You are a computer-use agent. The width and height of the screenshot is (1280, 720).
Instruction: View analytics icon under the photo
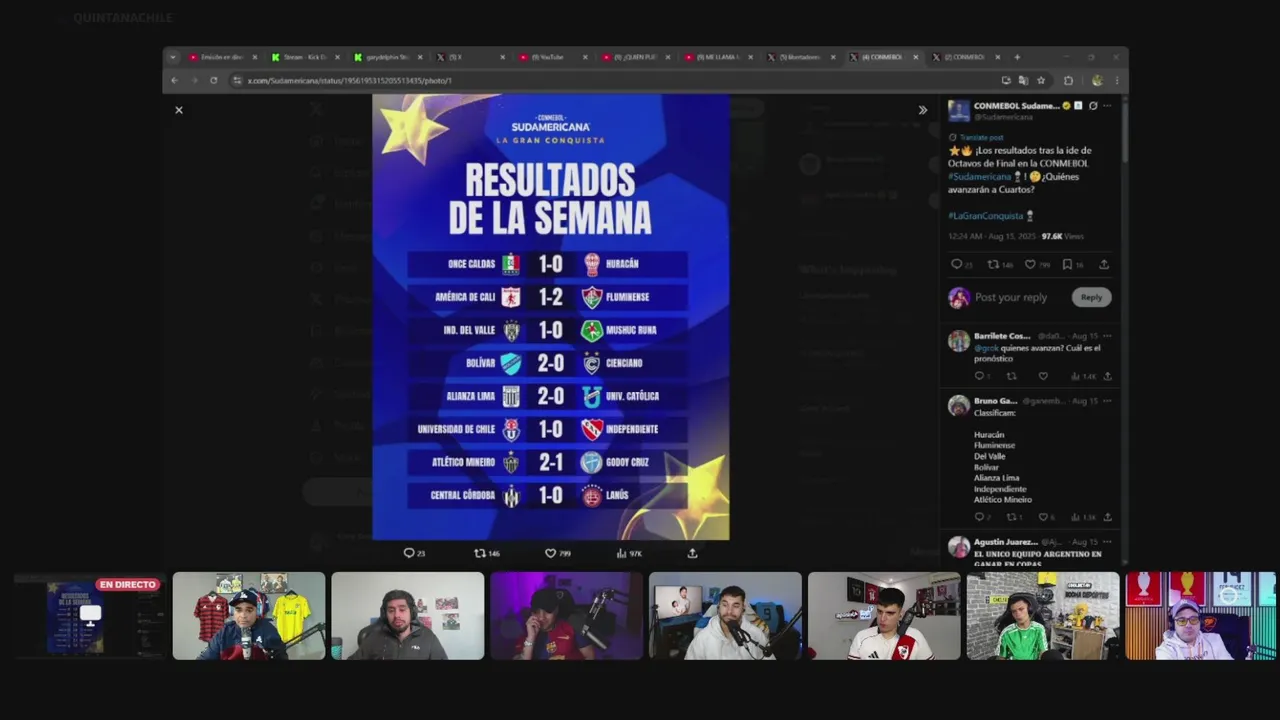tap(621, 553)
